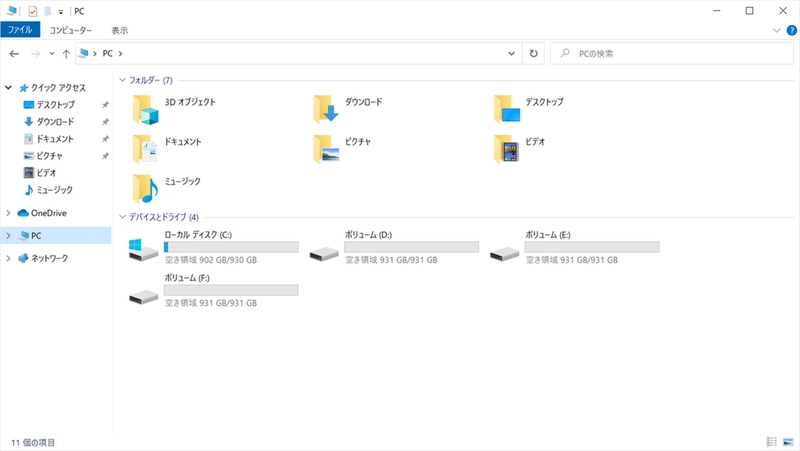
Task: Select ドキュメント in quick access list
Action: click(x=55, y=139)
